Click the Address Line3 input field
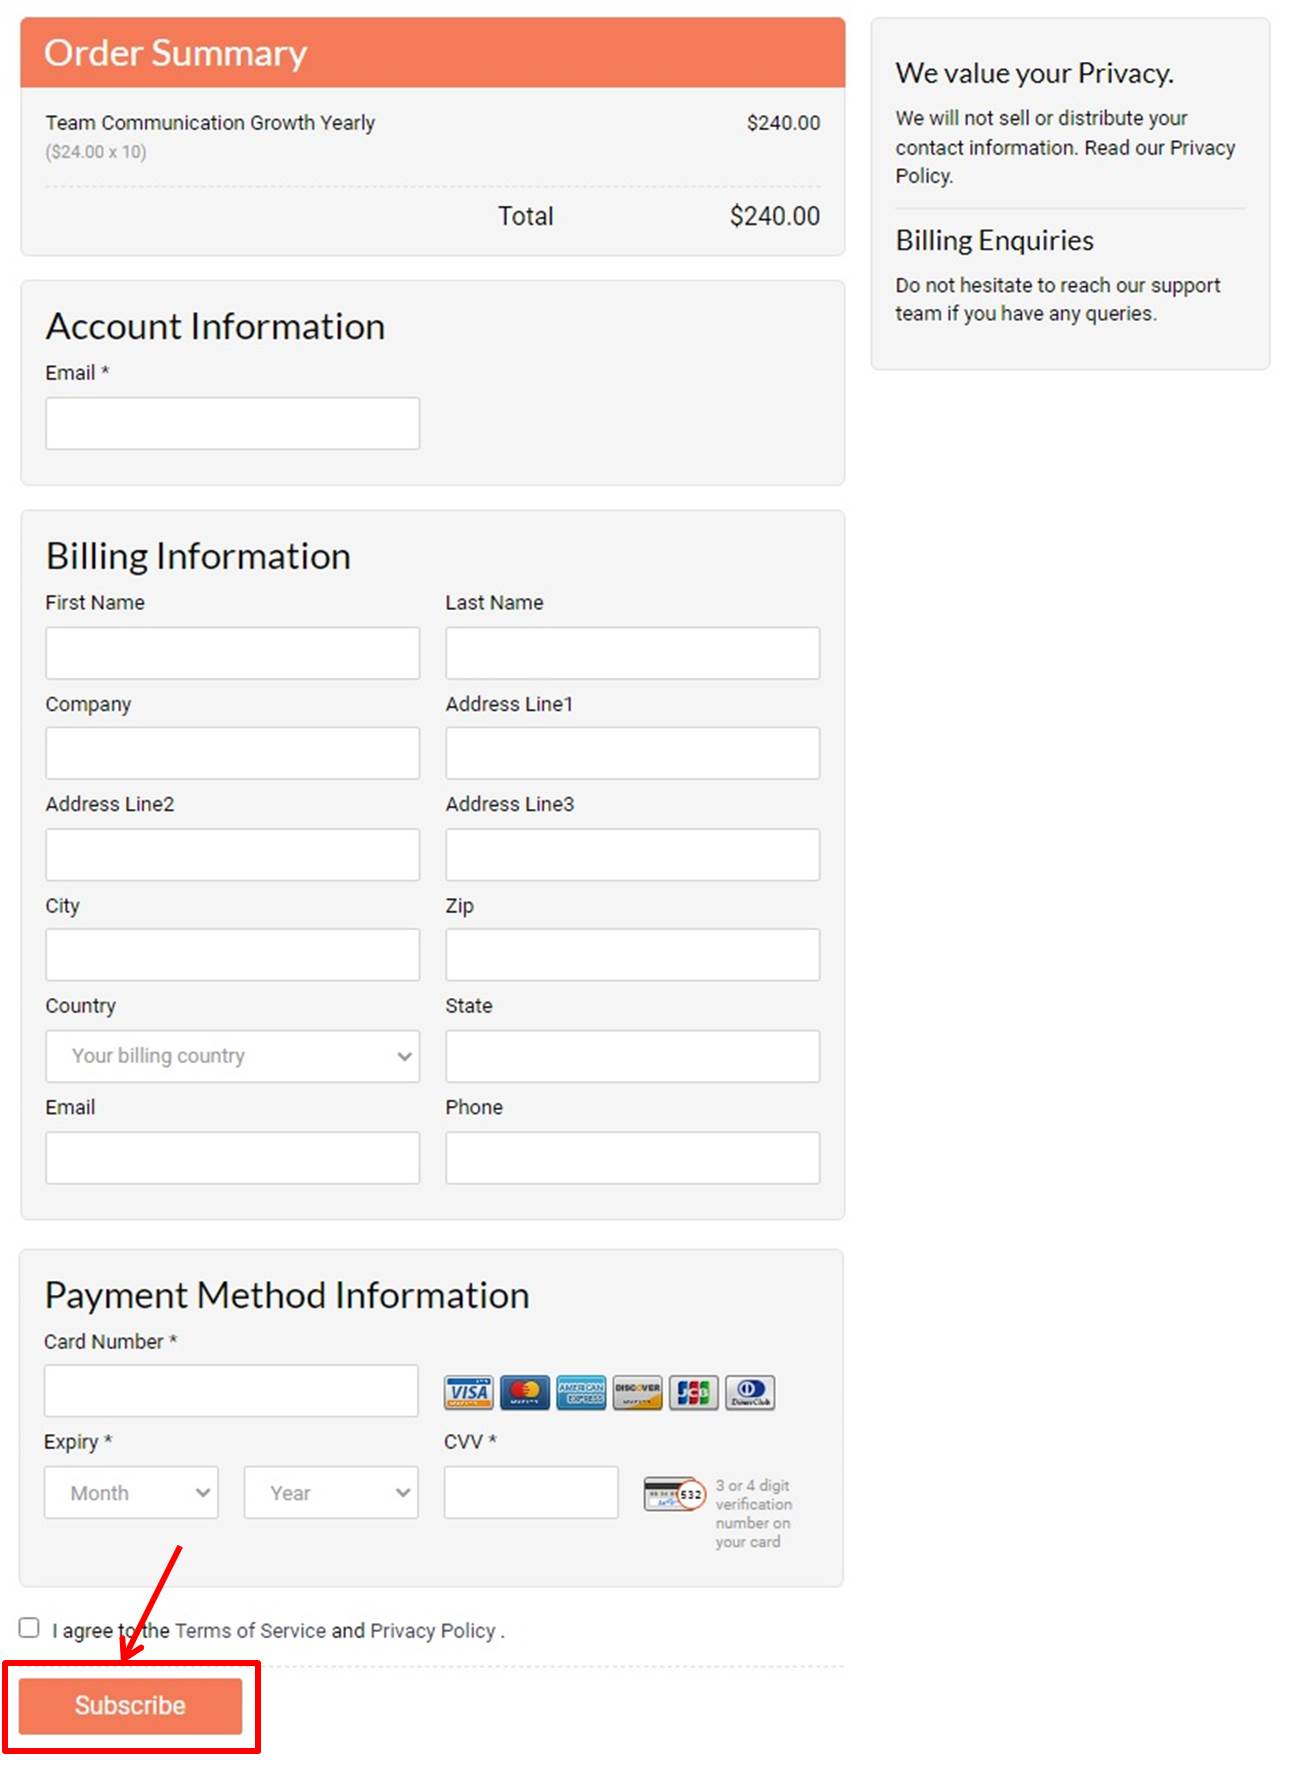The width and height of the screenshot is (1316, 1769). point(632,855)
